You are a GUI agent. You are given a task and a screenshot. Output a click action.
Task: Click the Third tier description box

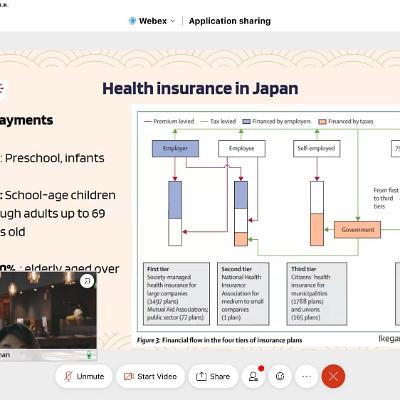[317, 294]
